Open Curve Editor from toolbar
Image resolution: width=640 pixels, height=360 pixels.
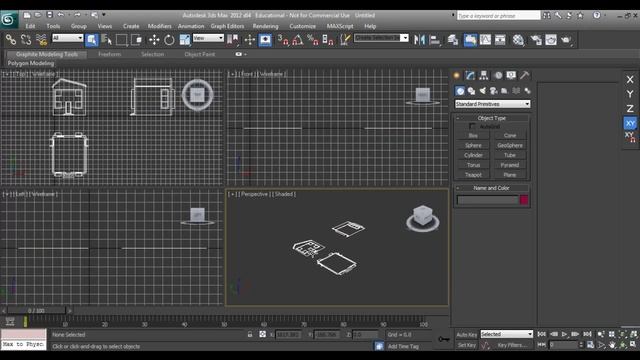(x=485, y=40)
